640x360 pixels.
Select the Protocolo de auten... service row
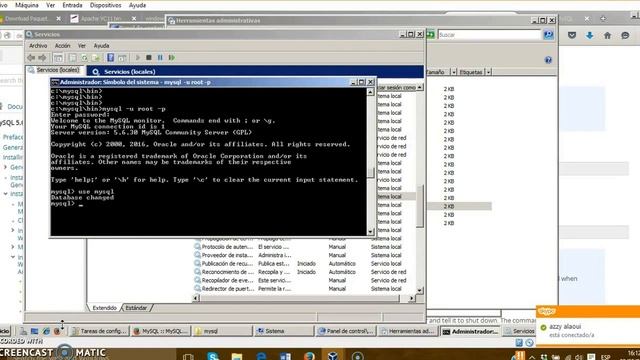pos(304,247)
